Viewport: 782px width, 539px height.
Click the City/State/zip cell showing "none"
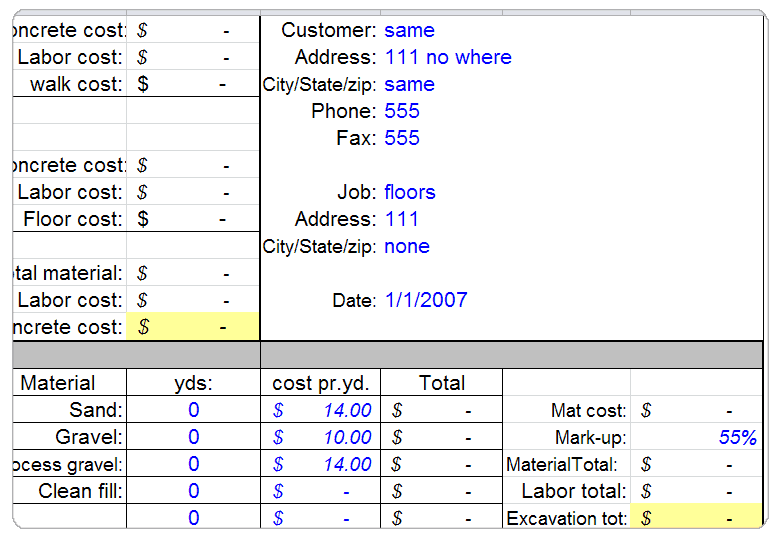(x=407, y=246)
